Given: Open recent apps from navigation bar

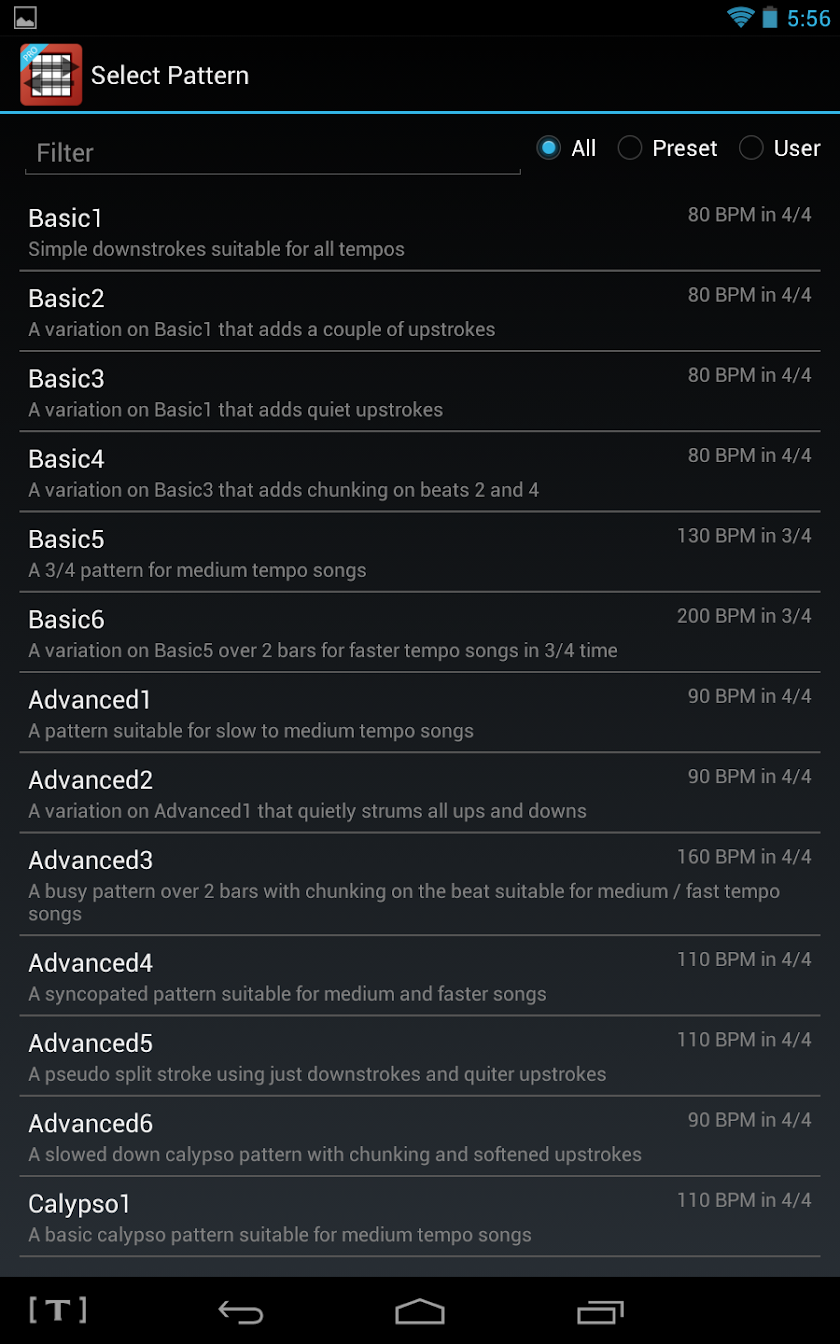Looking at the screenshot, I should point(600,1311).
